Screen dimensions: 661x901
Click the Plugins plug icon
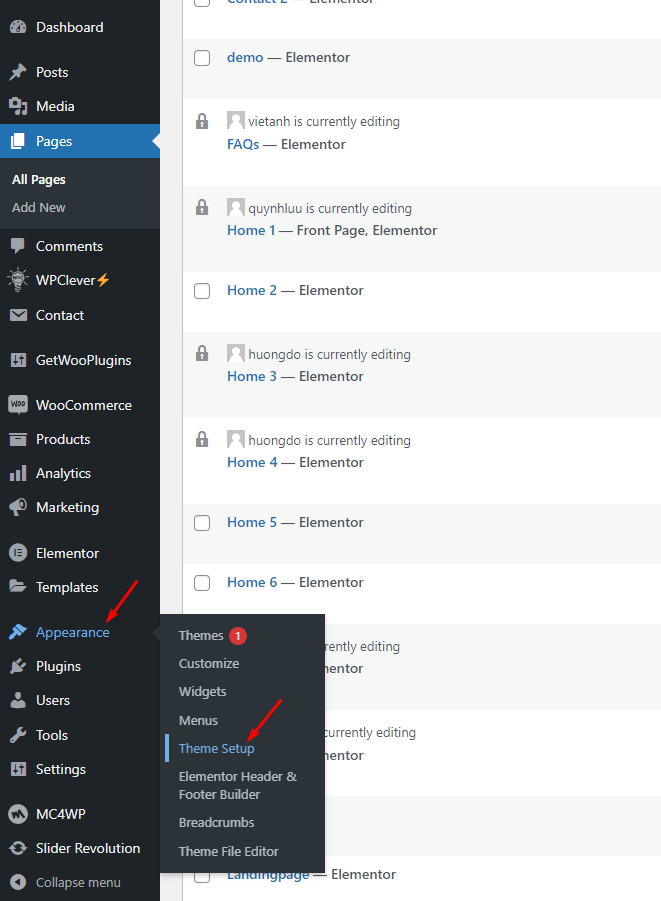(x=17, y=666)
